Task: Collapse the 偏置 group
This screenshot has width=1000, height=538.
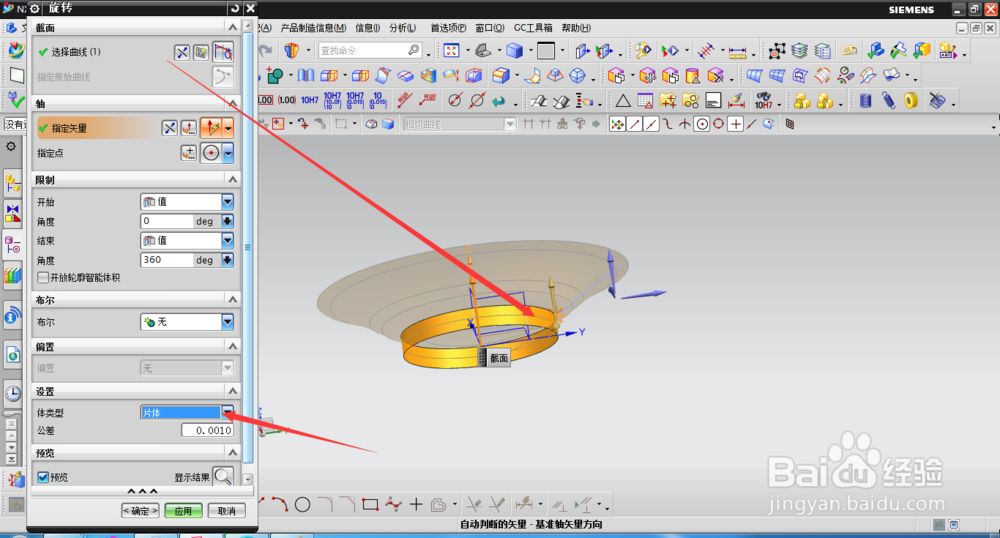Action: coord(232,346)
